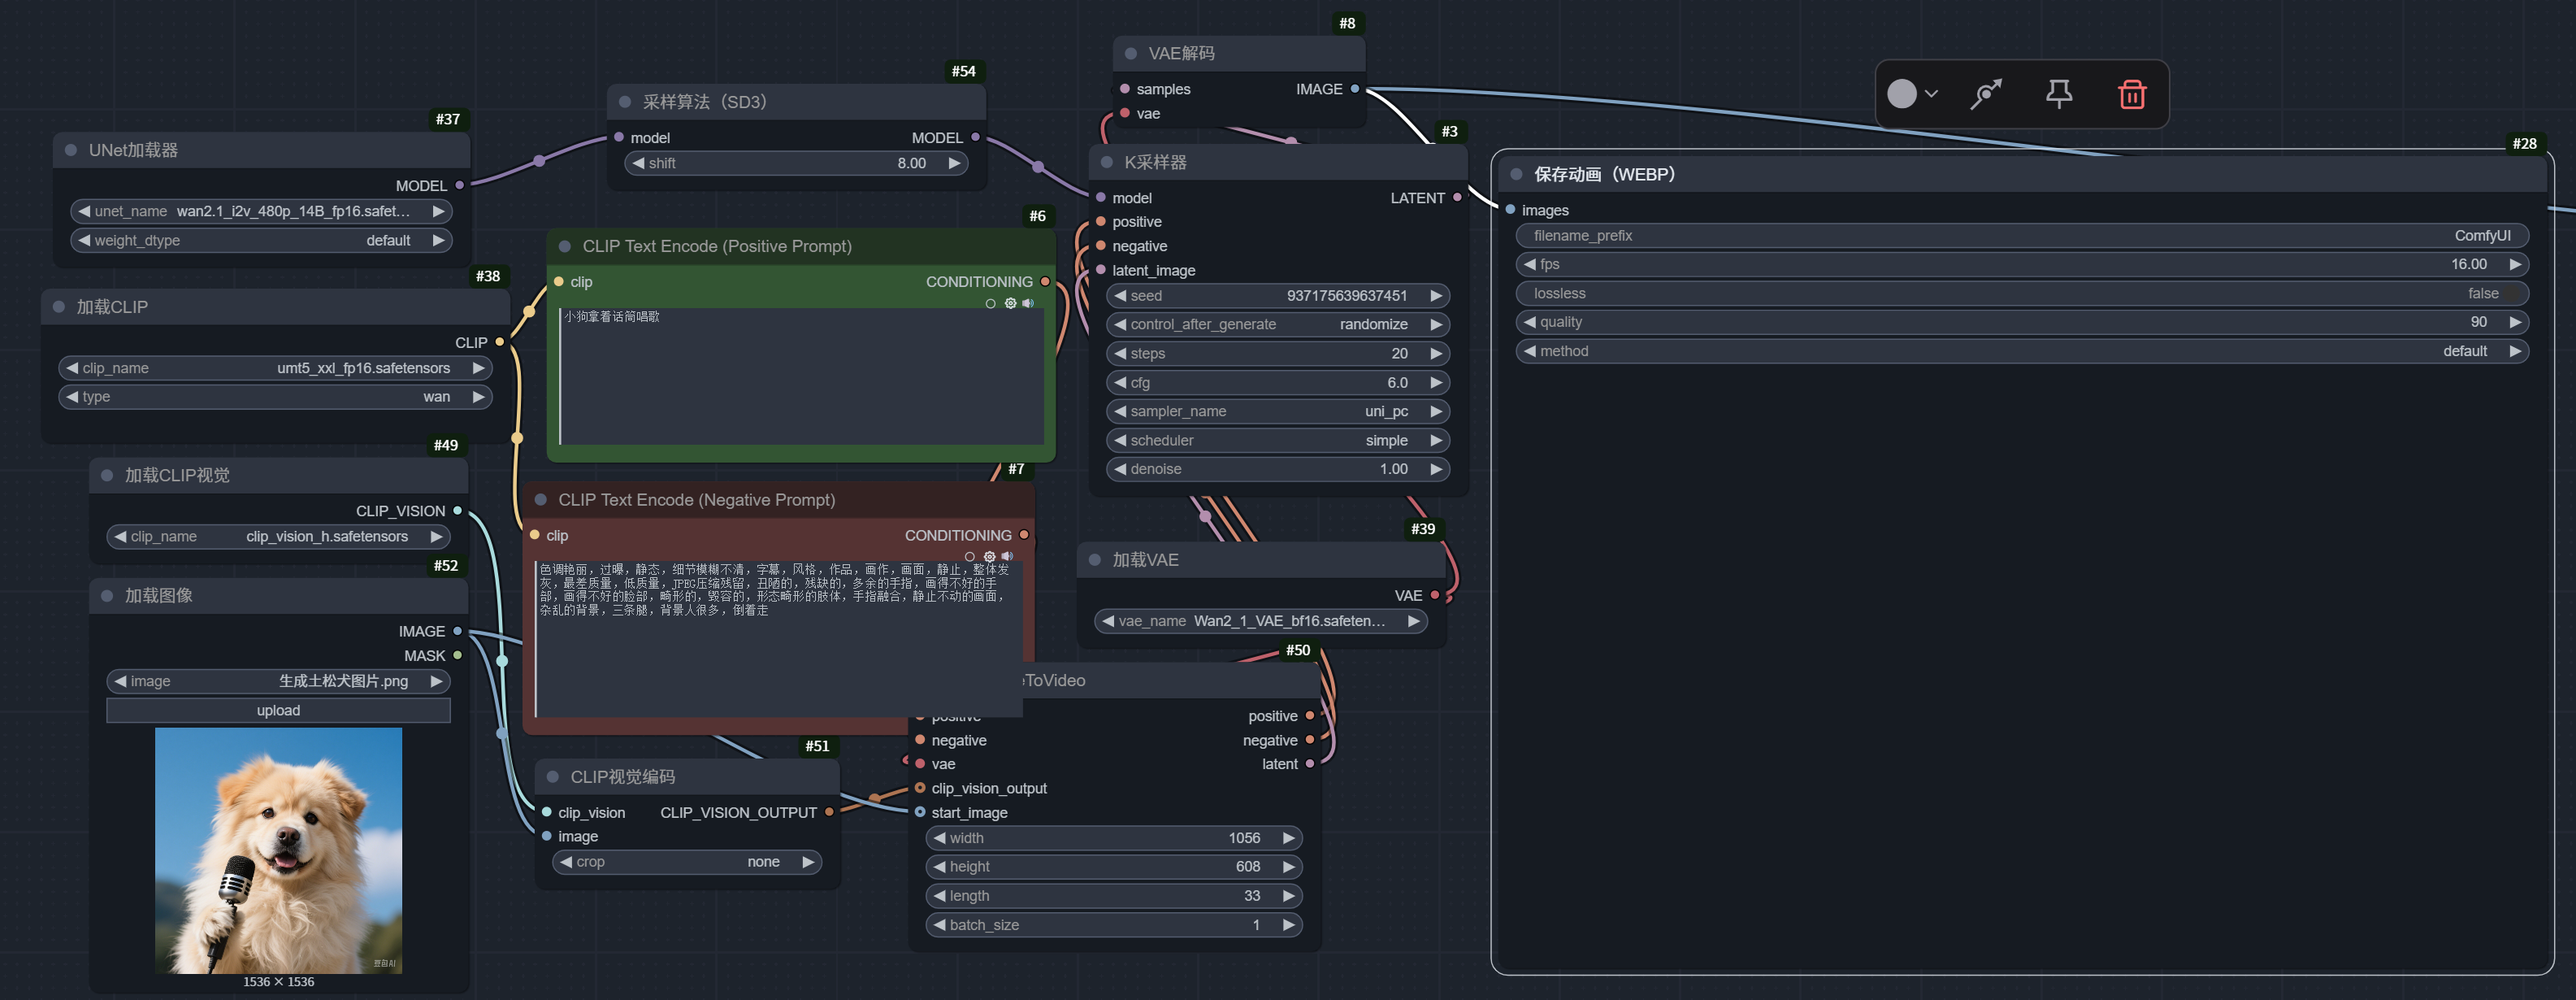Collapse the 保存动画 (WEBP) node via title dot
2576x1000 pixels.
point(1516,174)
